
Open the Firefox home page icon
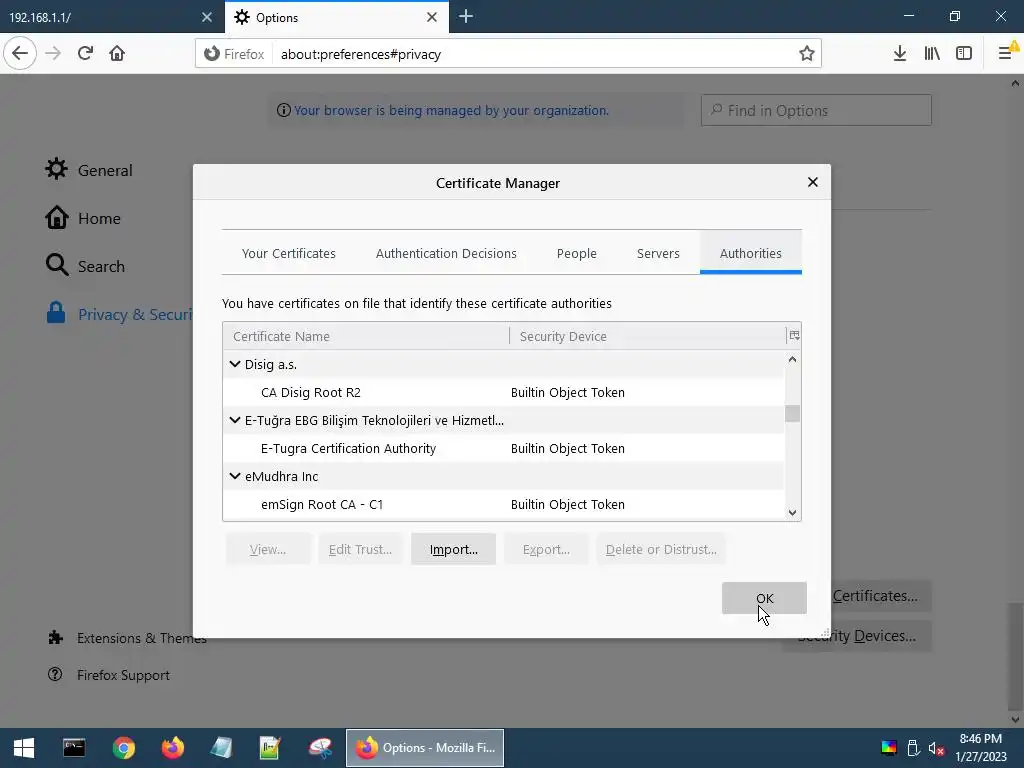tap(117, 54)
